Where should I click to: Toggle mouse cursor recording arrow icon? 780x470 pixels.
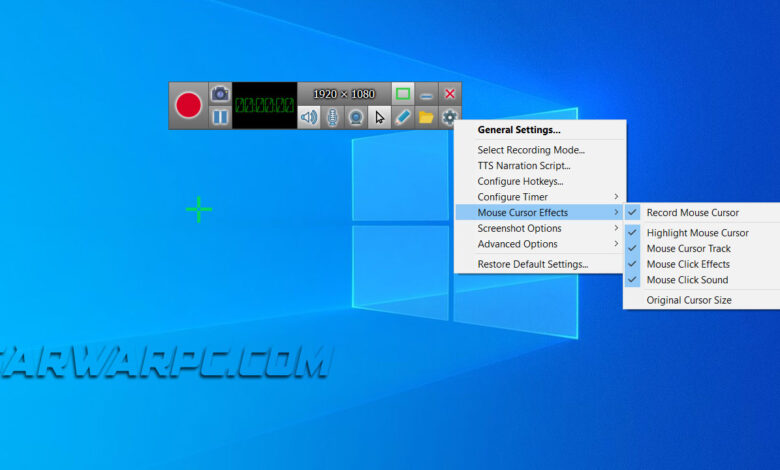(380, 117)
